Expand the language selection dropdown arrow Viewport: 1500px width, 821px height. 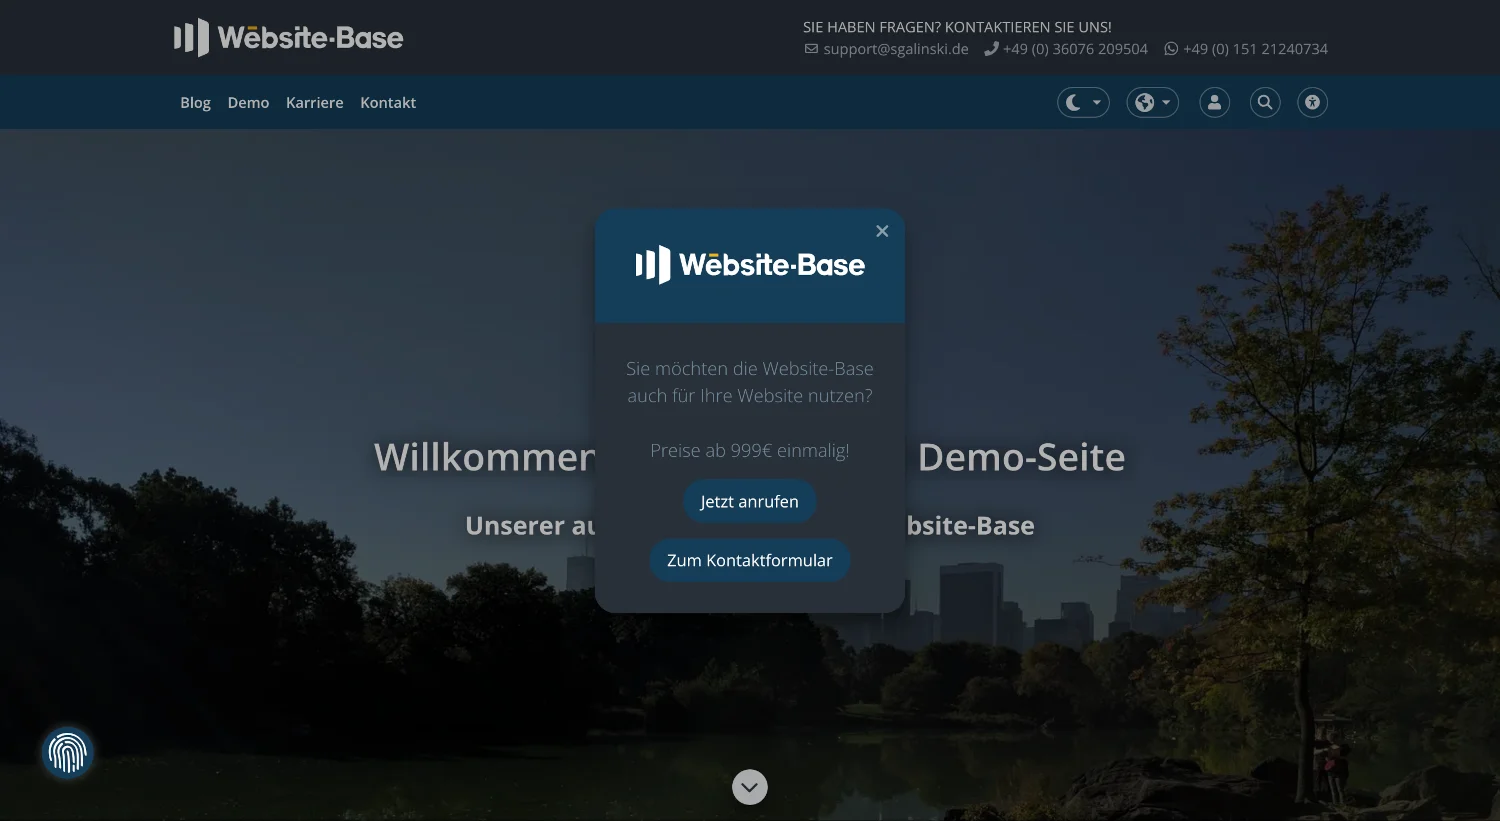tap(1166, 102)
